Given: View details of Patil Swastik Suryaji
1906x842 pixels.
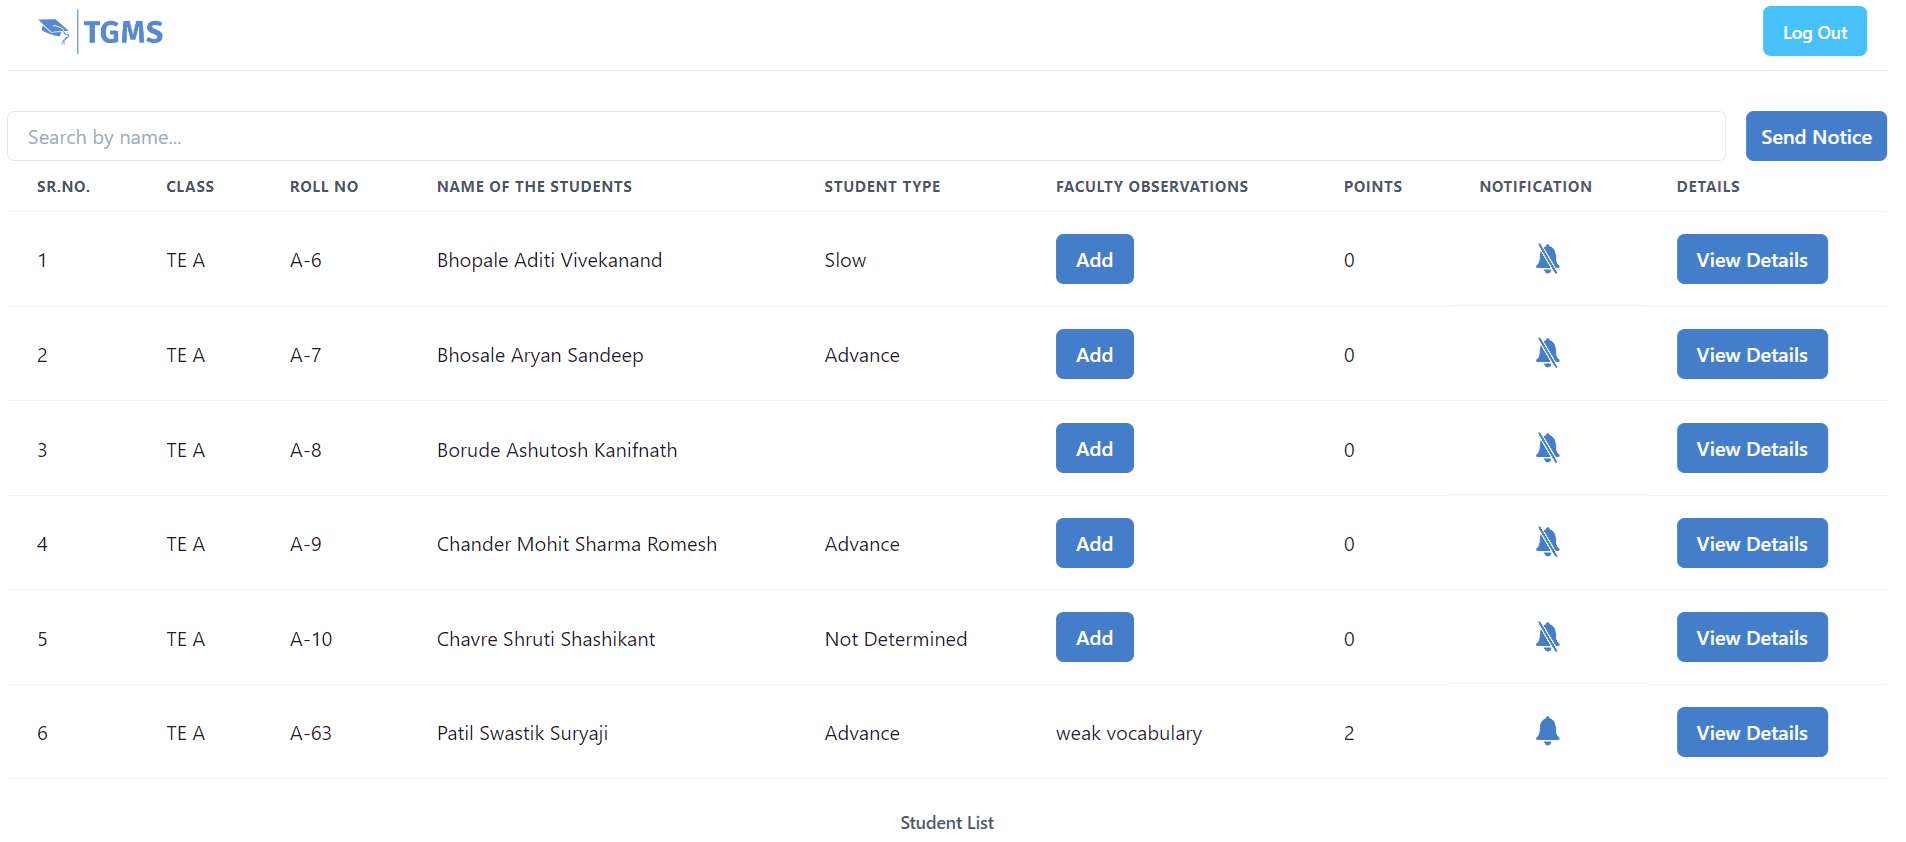Looking at the screenshot, I should (x=1752, y=732).
